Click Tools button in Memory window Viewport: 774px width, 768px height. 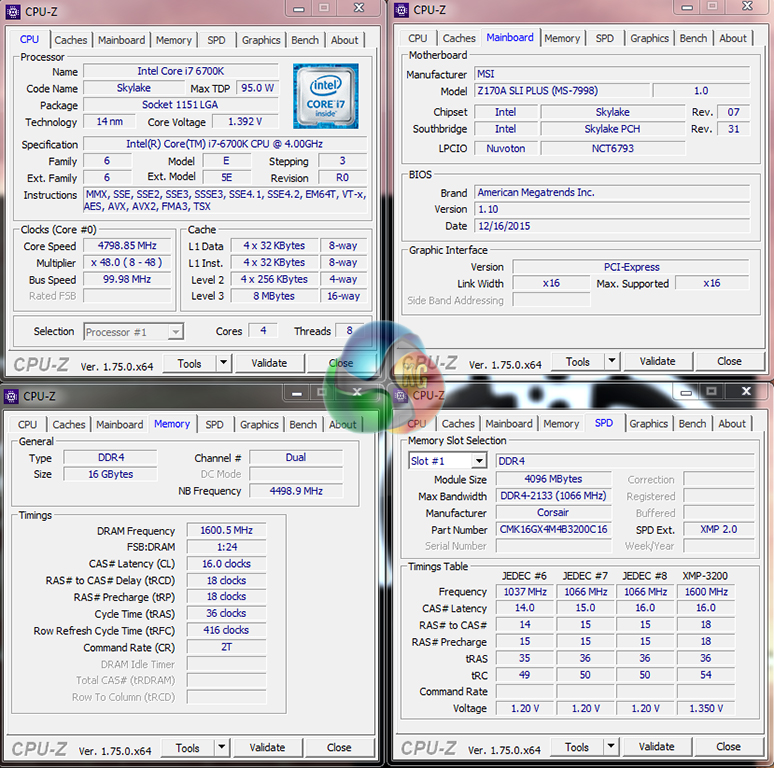188,748
